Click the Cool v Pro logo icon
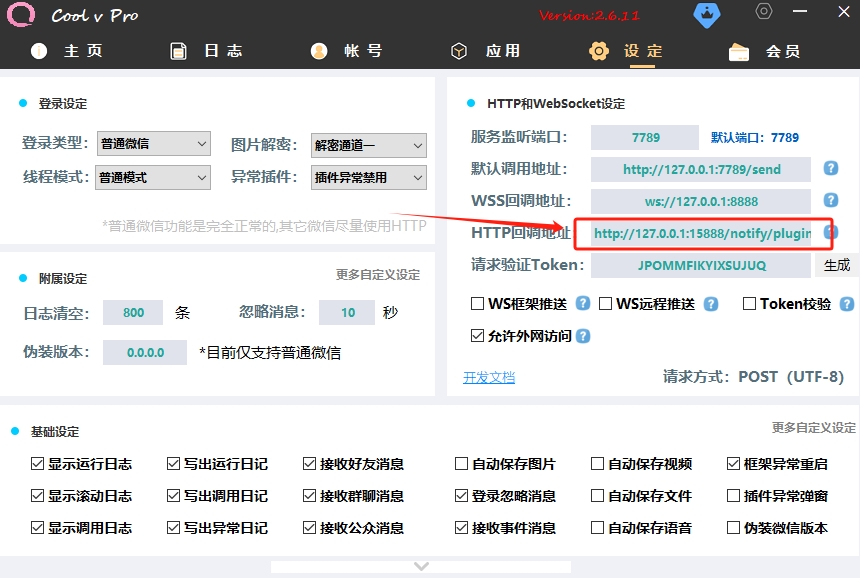The height and width of the screenshot is (578, 860). click(20, 15)
